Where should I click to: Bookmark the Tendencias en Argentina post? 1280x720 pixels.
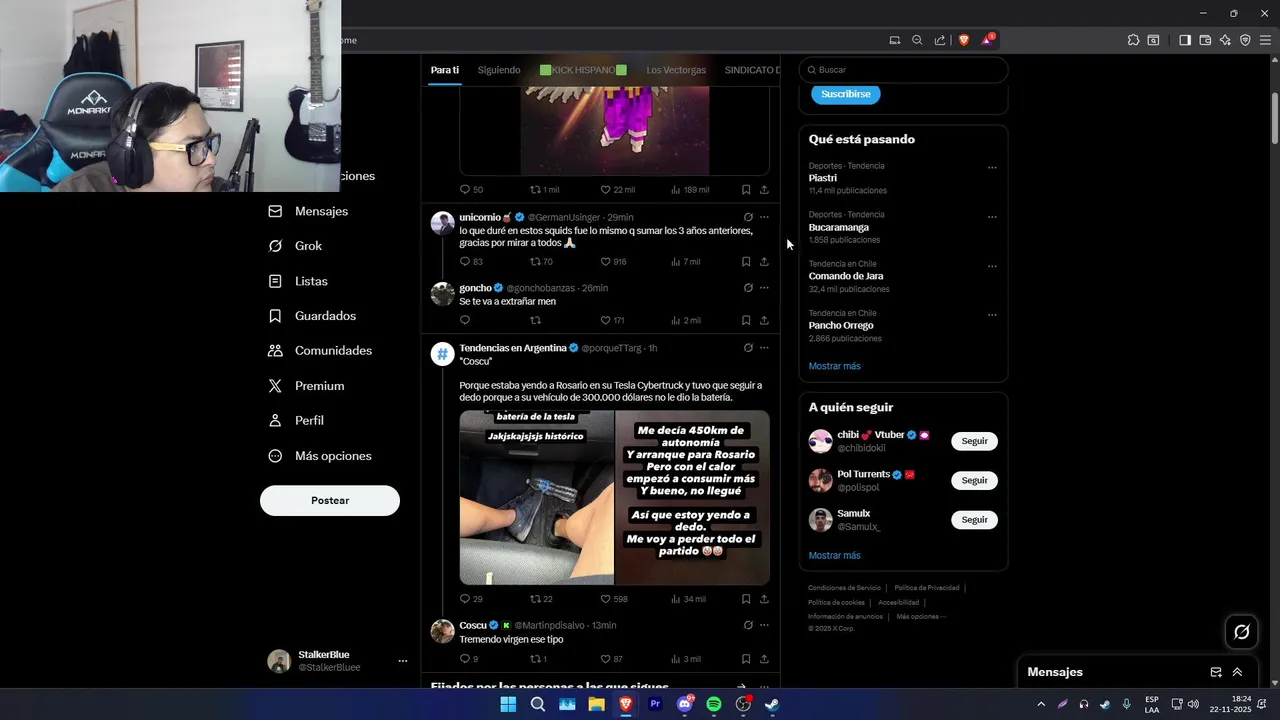click(746, 599)
